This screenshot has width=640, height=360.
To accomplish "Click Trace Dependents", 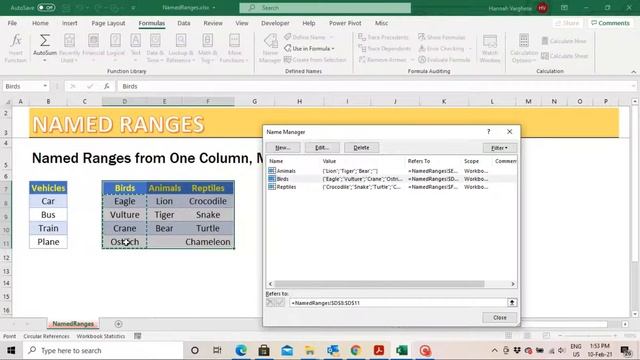I will coord(384,49).
